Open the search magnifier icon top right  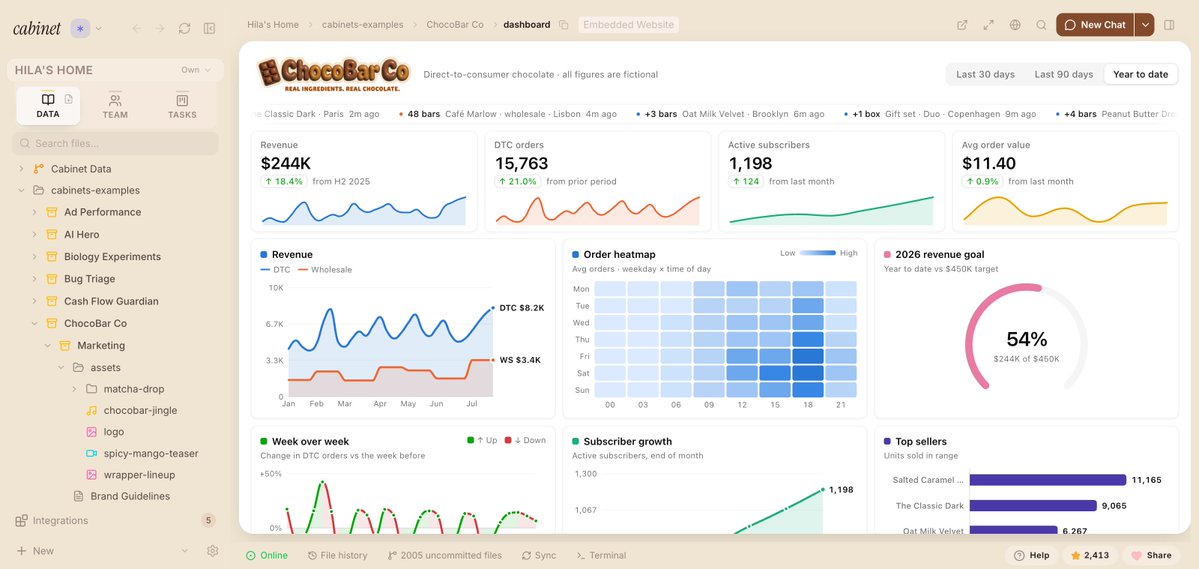[x=1041, y=24]
